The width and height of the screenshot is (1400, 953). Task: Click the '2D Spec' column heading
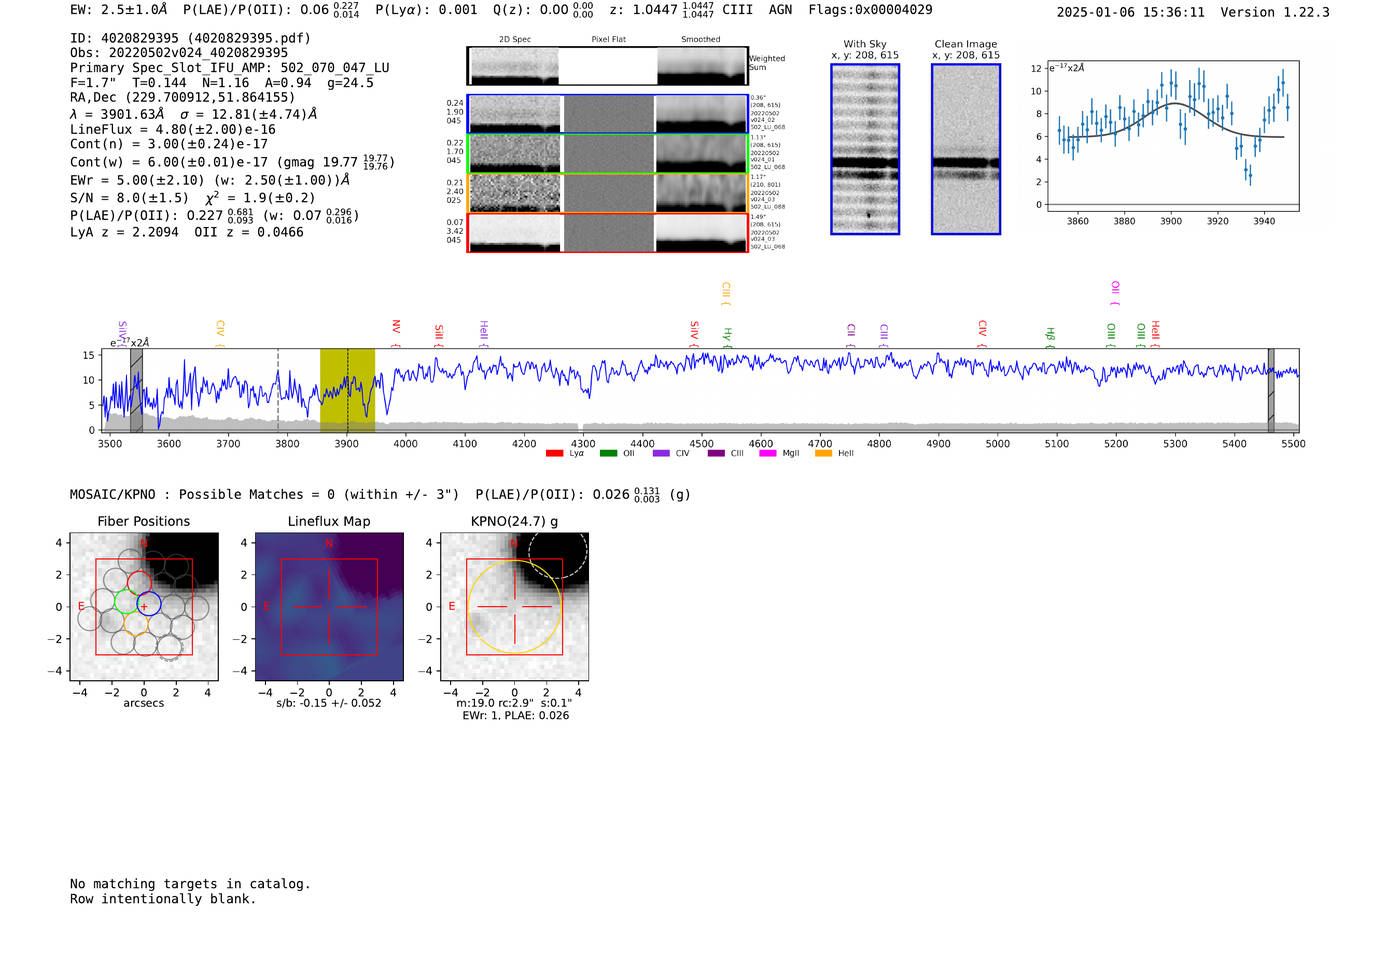coord(515,40)
